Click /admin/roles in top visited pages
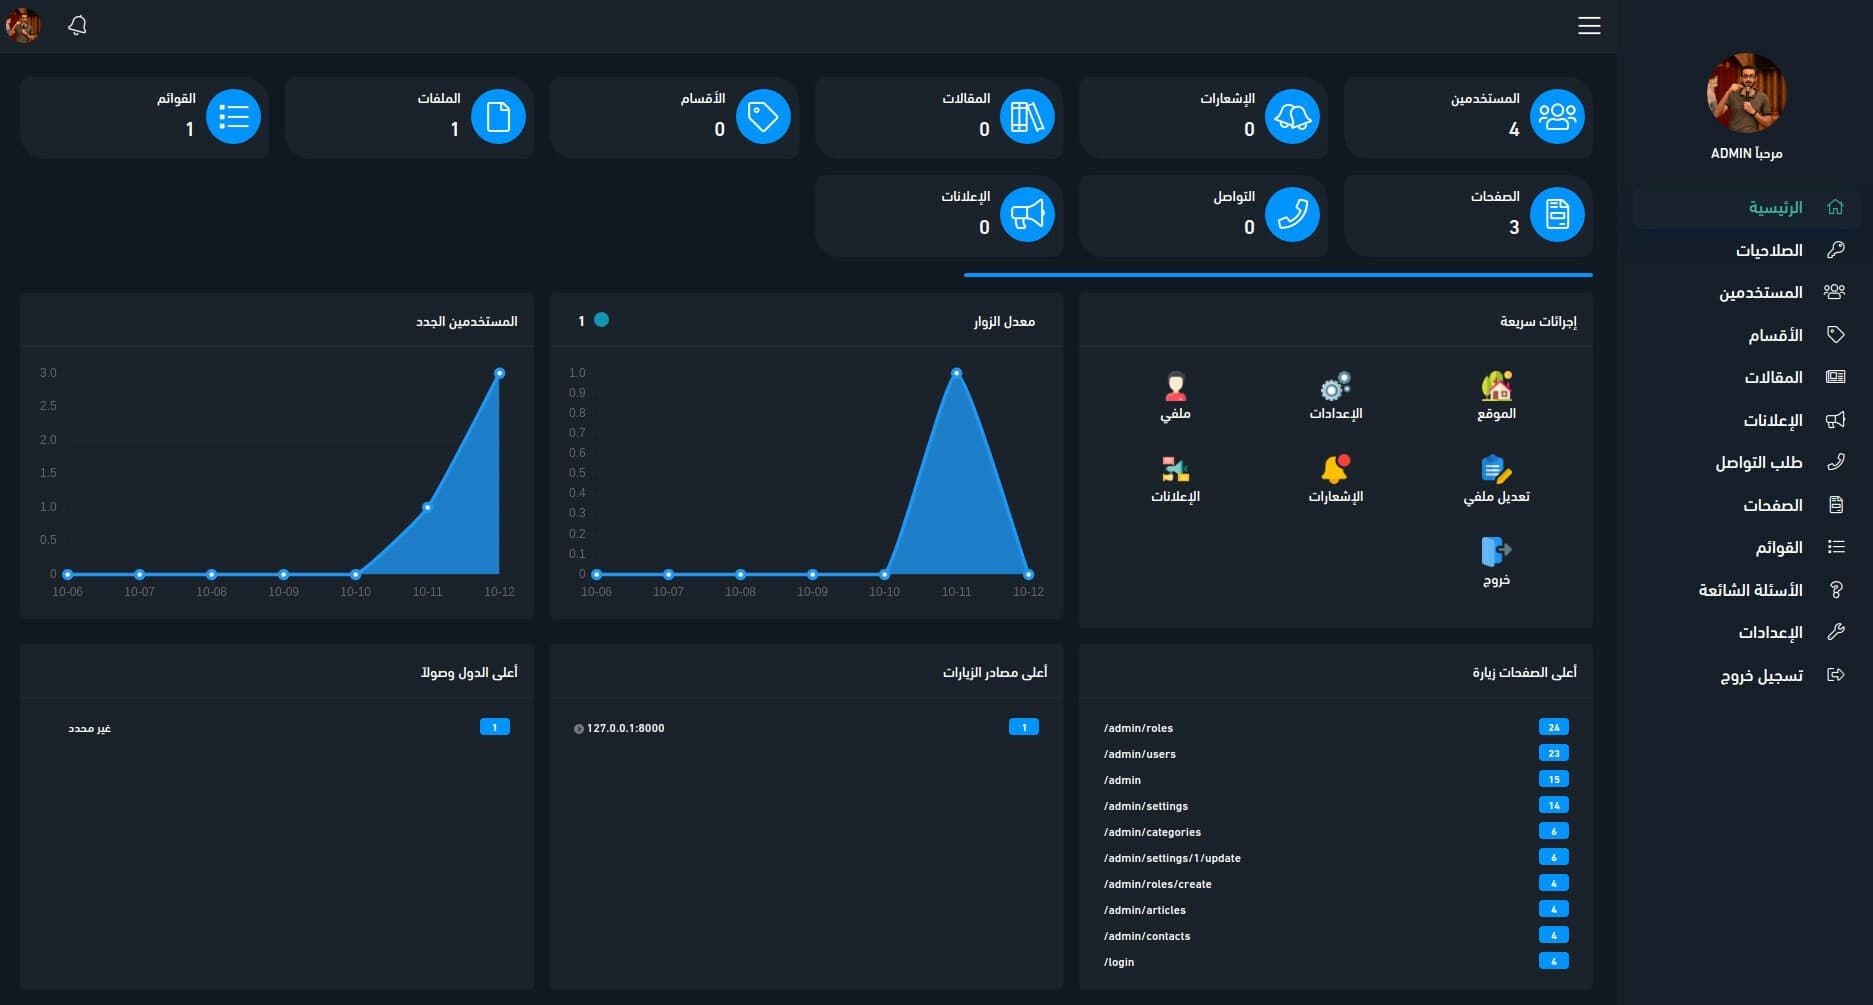 pyautogui.click(x=1138, y=728)
